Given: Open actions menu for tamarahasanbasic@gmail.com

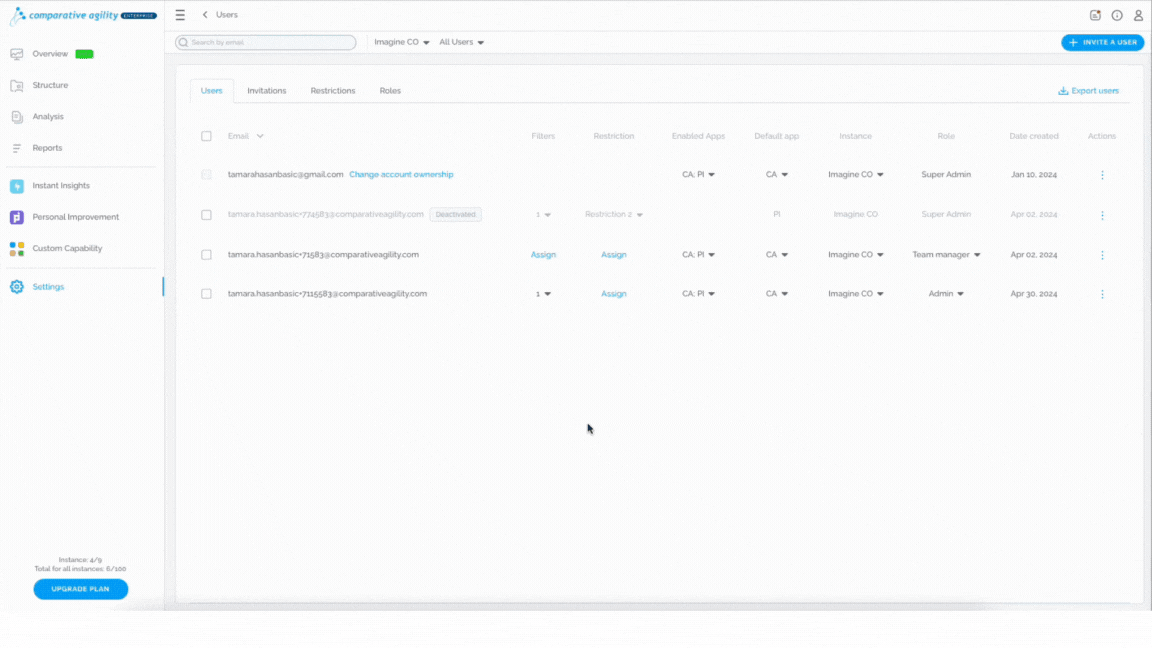Looking at the screenshot, I should tap(1102, 175).
